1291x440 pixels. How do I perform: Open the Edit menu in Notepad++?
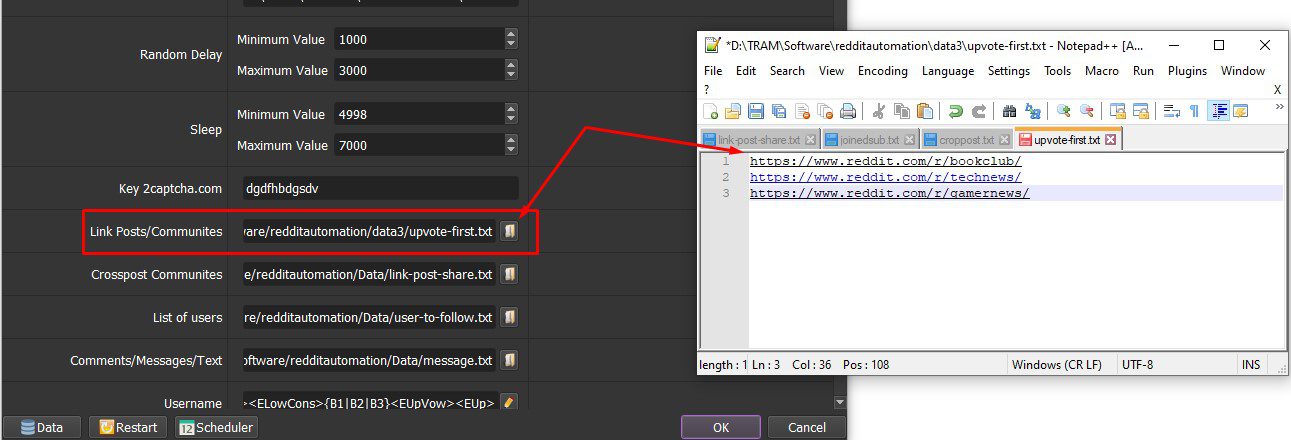746,71
